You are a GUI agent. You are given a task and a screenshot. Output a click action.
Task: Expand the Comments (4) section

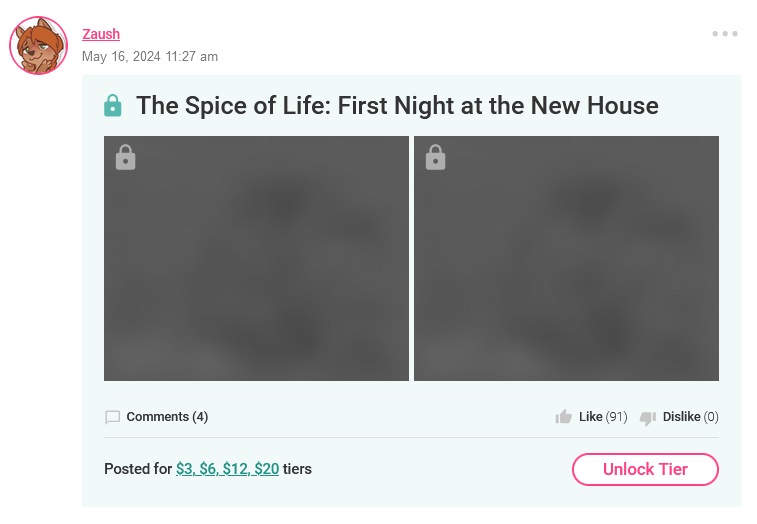point(167,417)
